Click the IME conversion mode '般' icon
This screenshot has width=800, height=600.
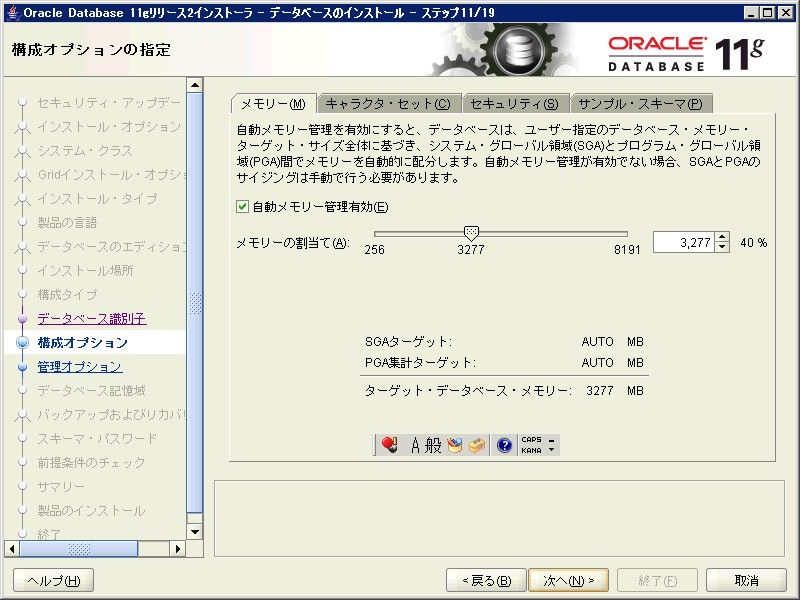[x=433, y=445]
